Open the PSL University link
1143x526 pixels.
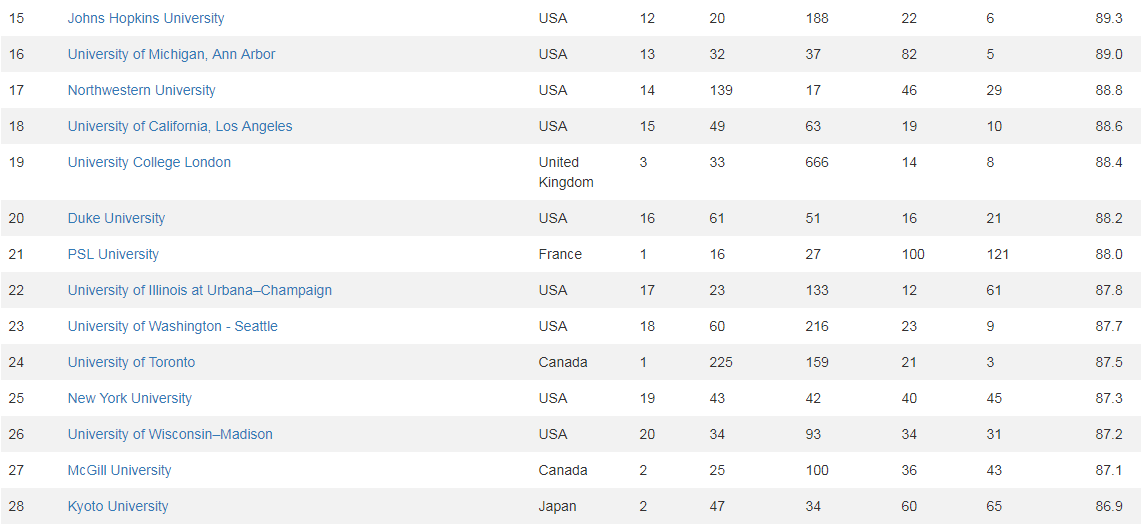point(113,254)
